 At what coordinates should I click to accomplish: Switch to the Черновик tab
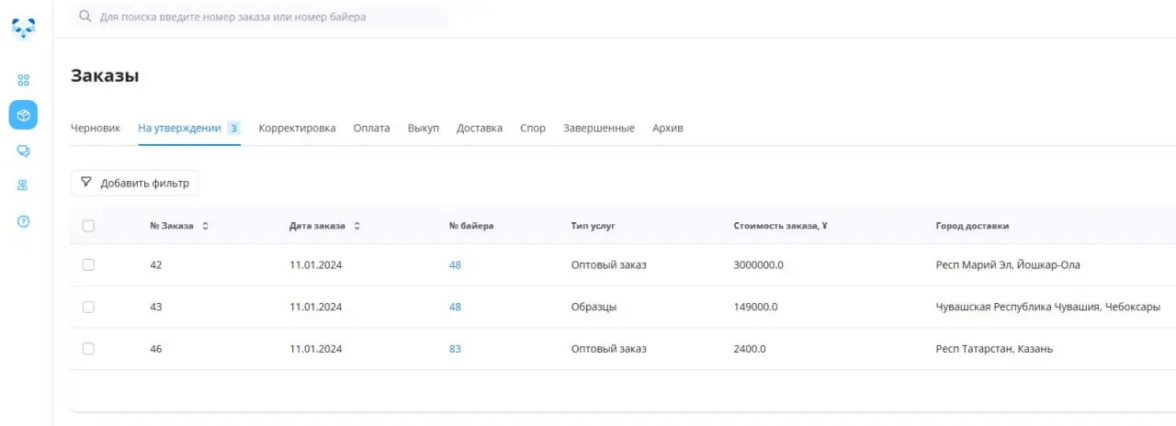point(95,128)
